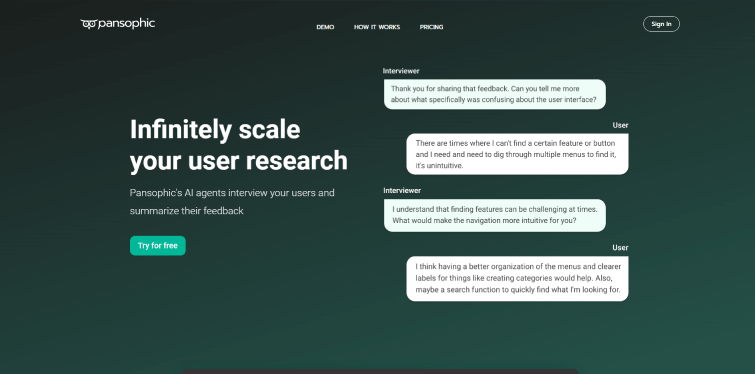The height and width of the screenshot is (374, 755).
Task: Open the Demo navigation link
Action: coord(325,27)
